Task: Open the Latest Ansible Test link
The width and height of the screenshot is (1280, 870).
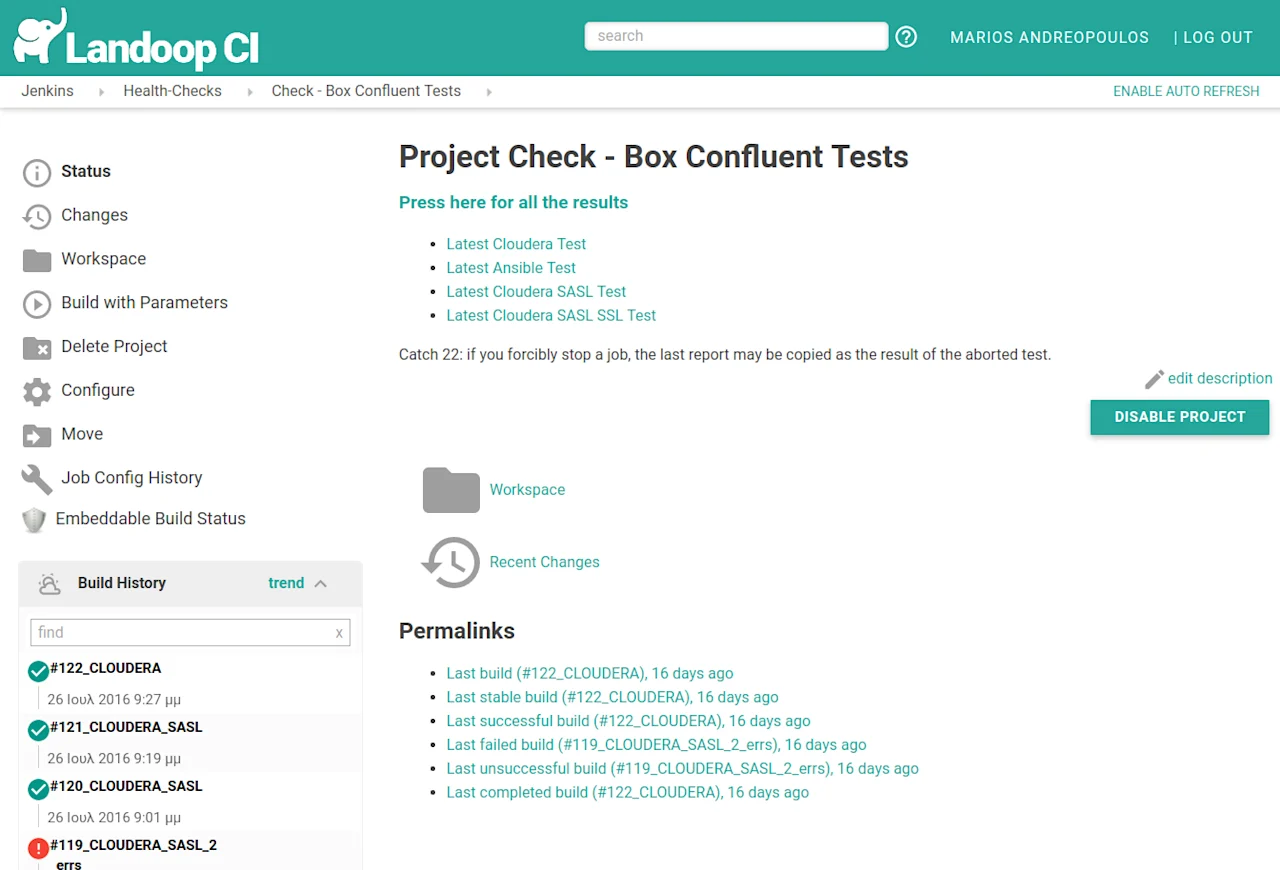Action: [x=511, y=268]
